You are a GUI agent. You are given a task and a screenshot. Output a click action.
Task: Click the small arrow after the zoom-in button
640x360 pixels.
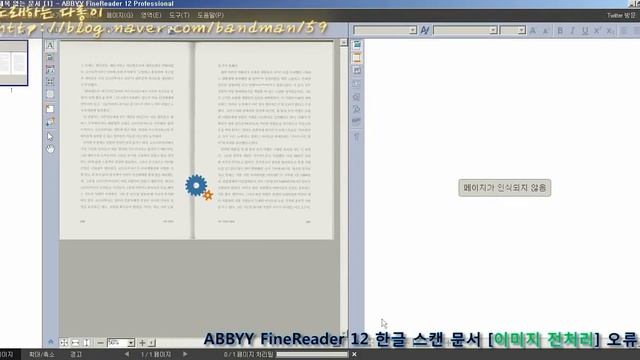152,343
